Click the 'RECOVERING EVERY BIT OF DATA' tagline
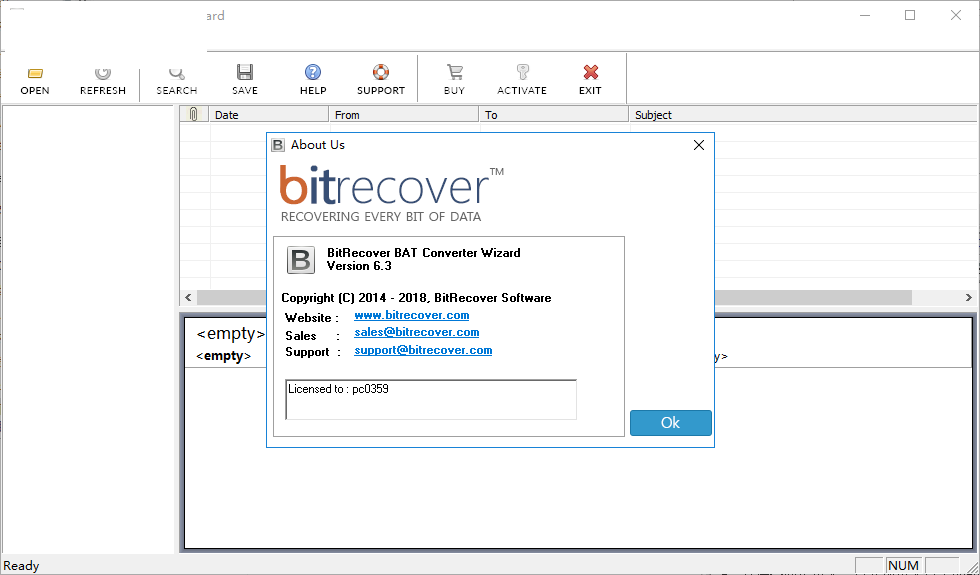Image resolution: width=980 pixels, height=575 pixels. pos(381,217)
